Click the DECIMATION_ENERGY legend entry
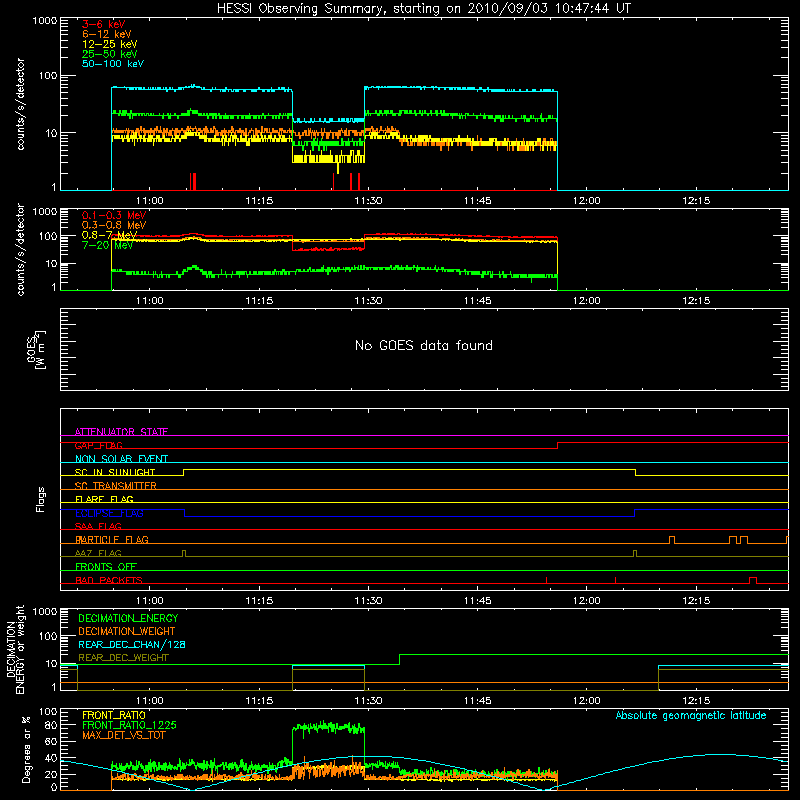Viewport: 800px width, 800px height. [128, 618]
